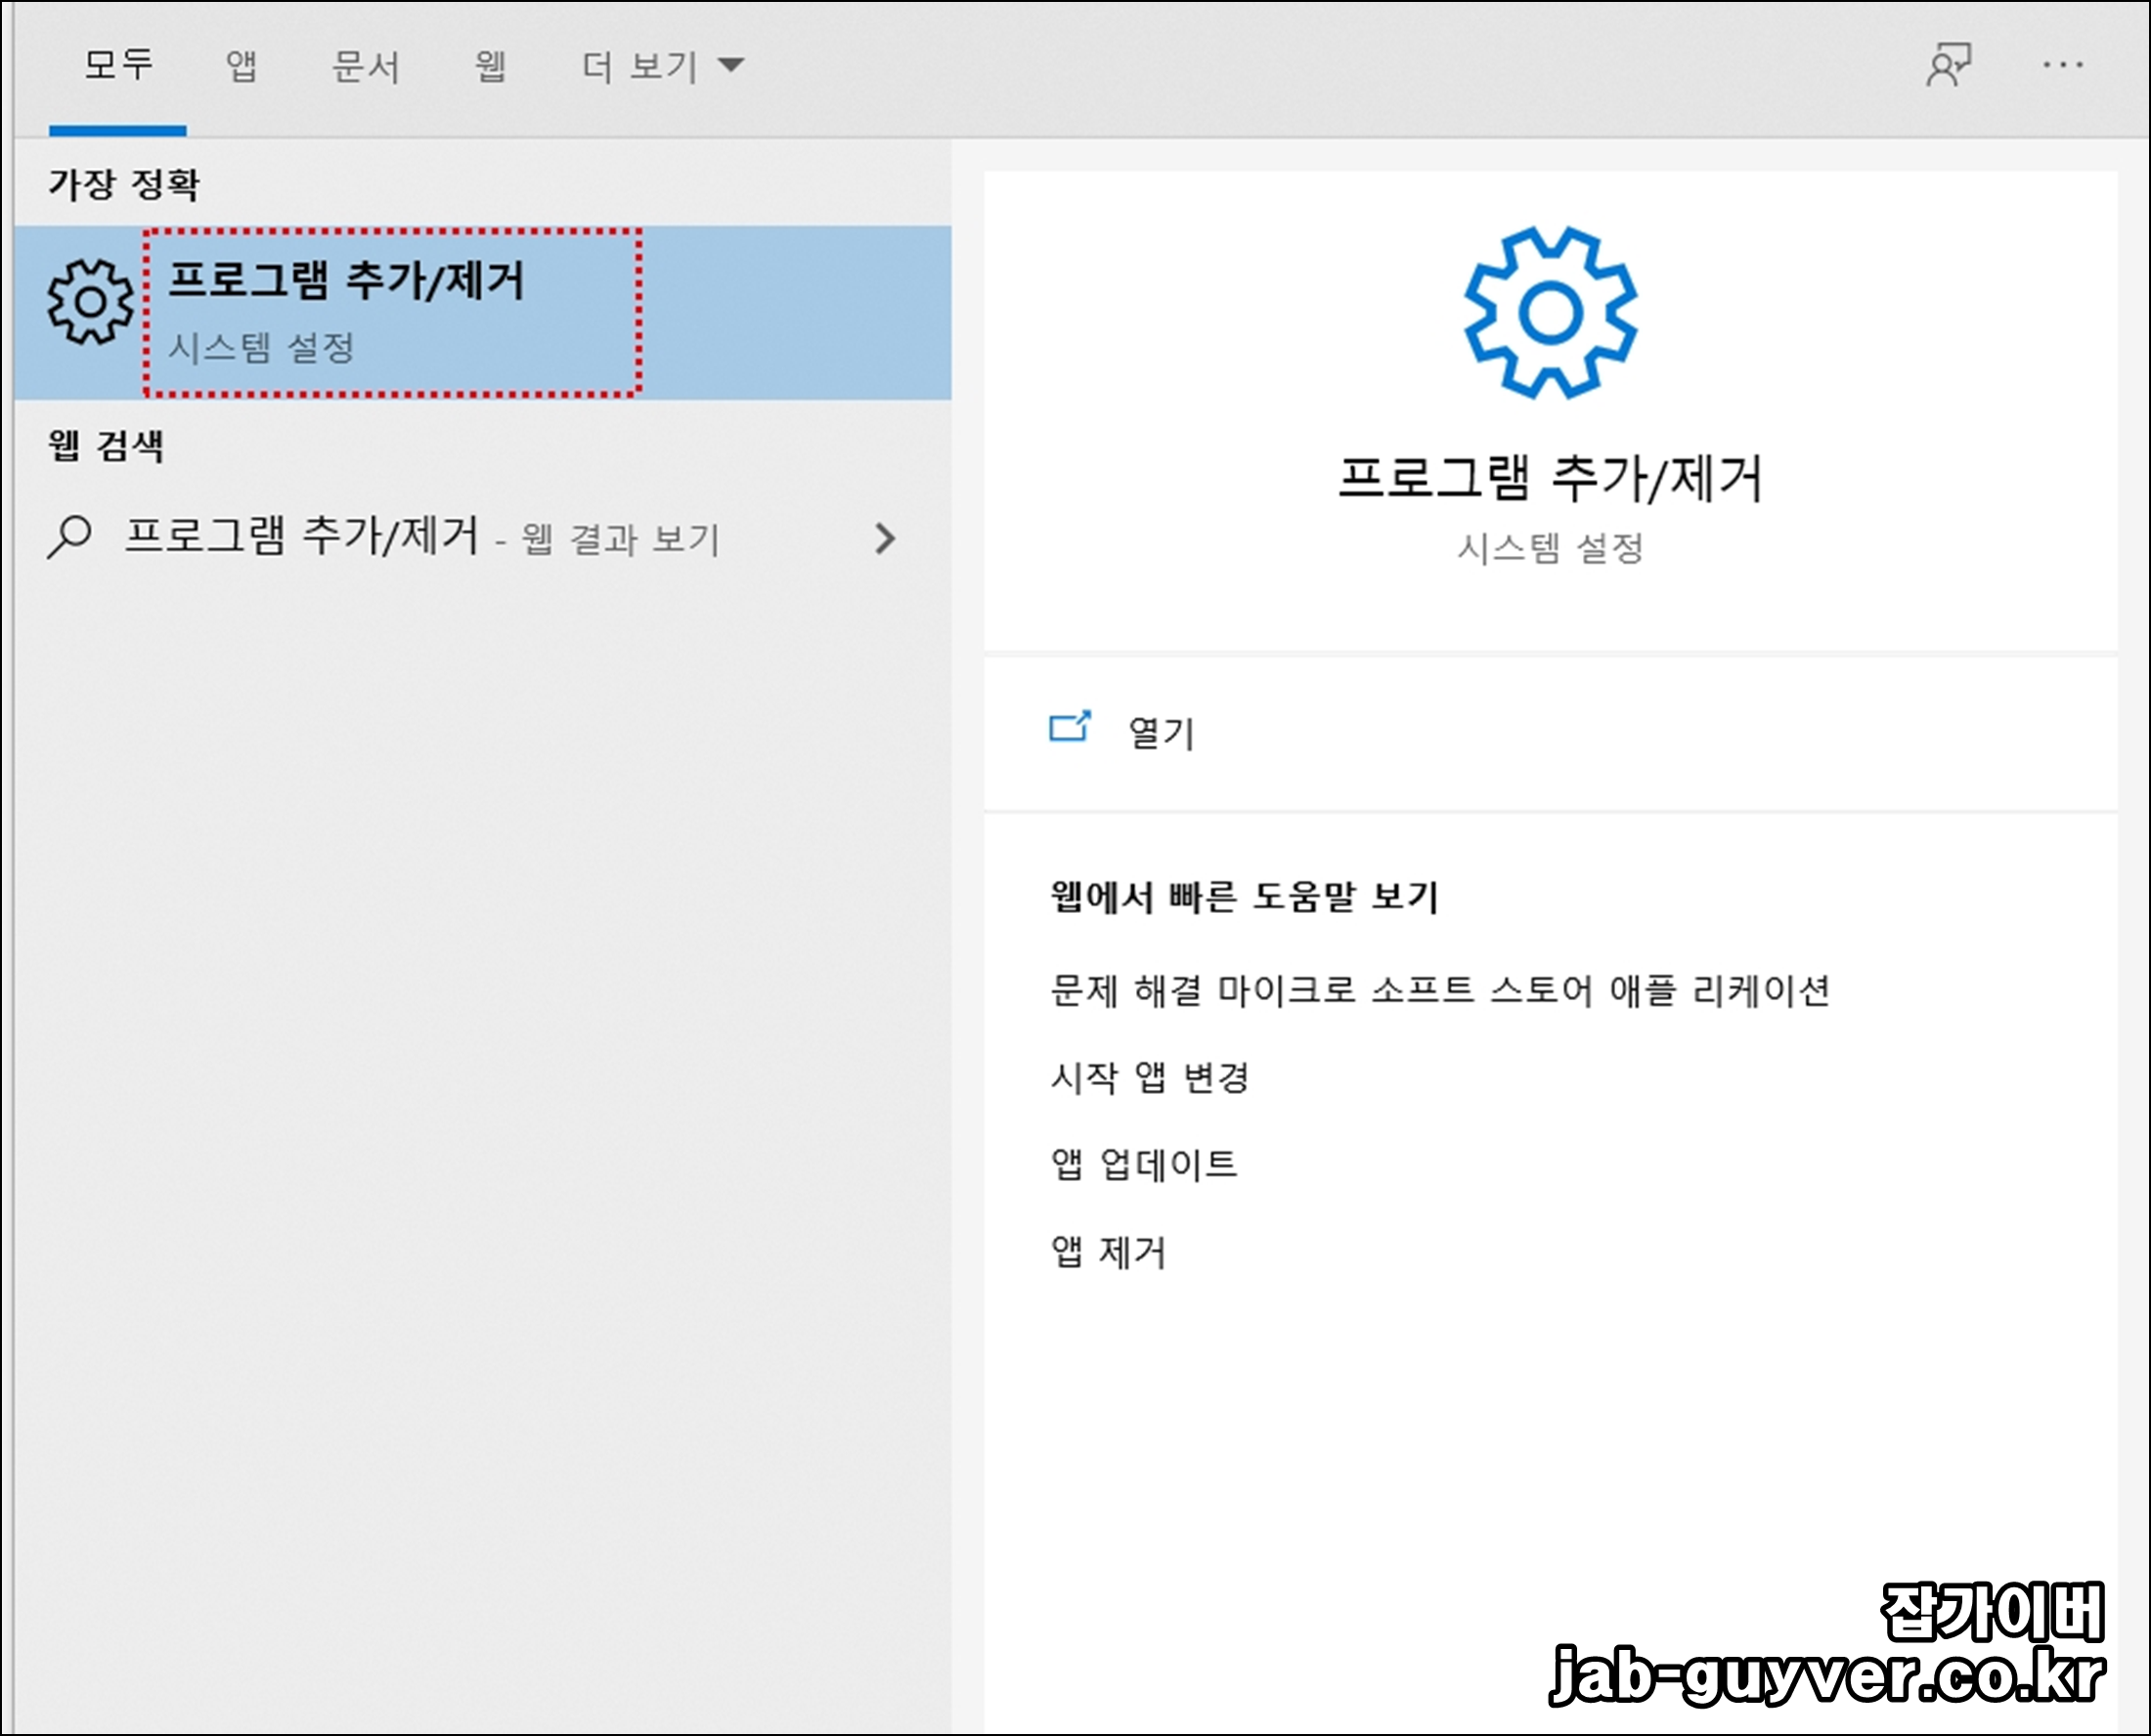Image resolution: width=2151 pixels, height=1736 pixels.
Task: Switch to the 모두 tab
Action: tap(118, 66)
